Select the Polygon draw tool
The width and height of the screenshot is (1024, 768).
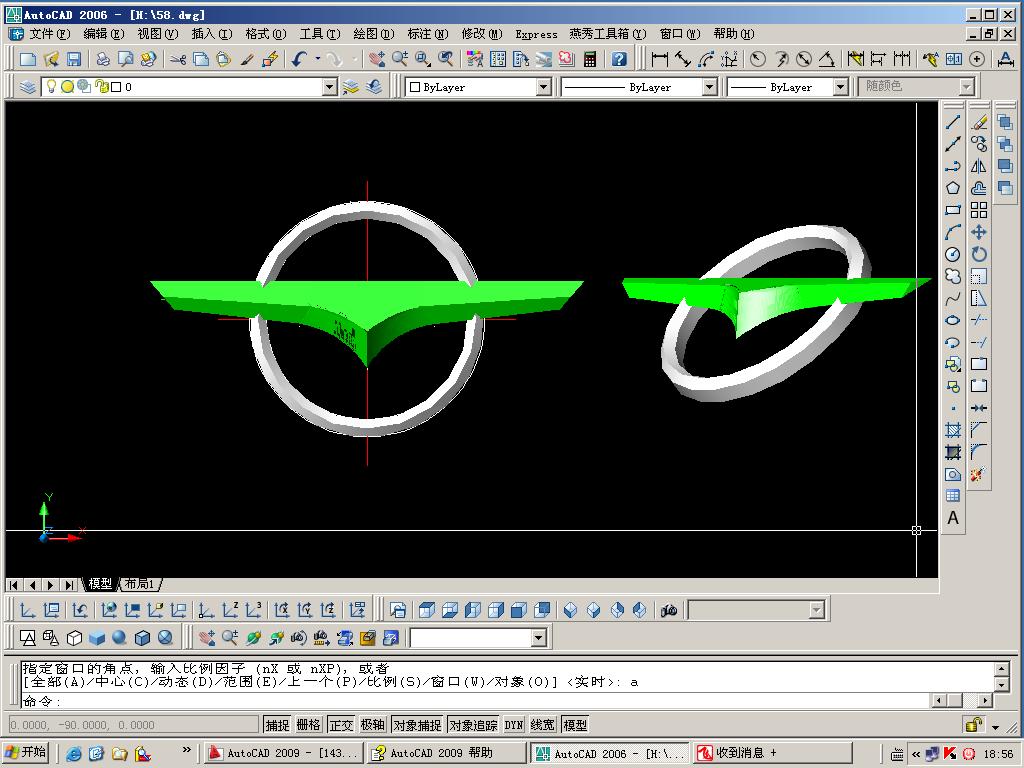[953, 188]
